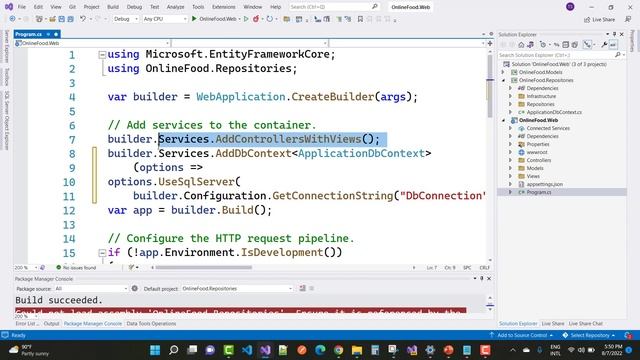Collapse the using directives block at line 1
Image resolution: width=640 pixels, height=360 pixels.
pos(102,54)
